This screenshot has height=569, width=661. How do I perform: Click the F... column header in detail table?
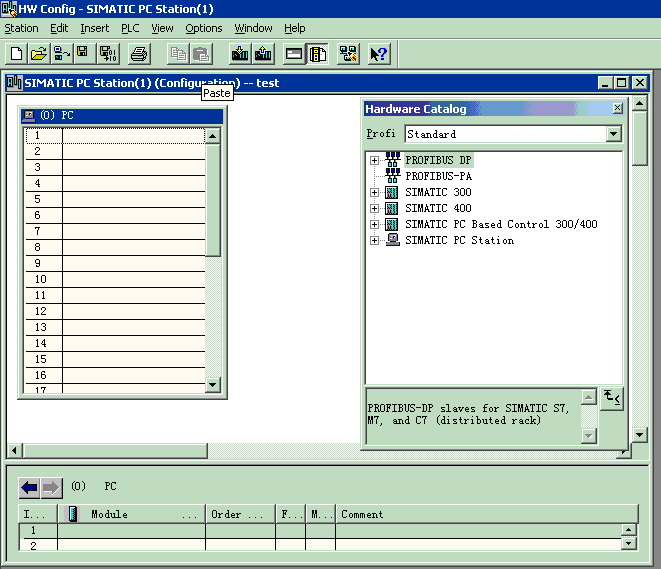pos(290,514)
